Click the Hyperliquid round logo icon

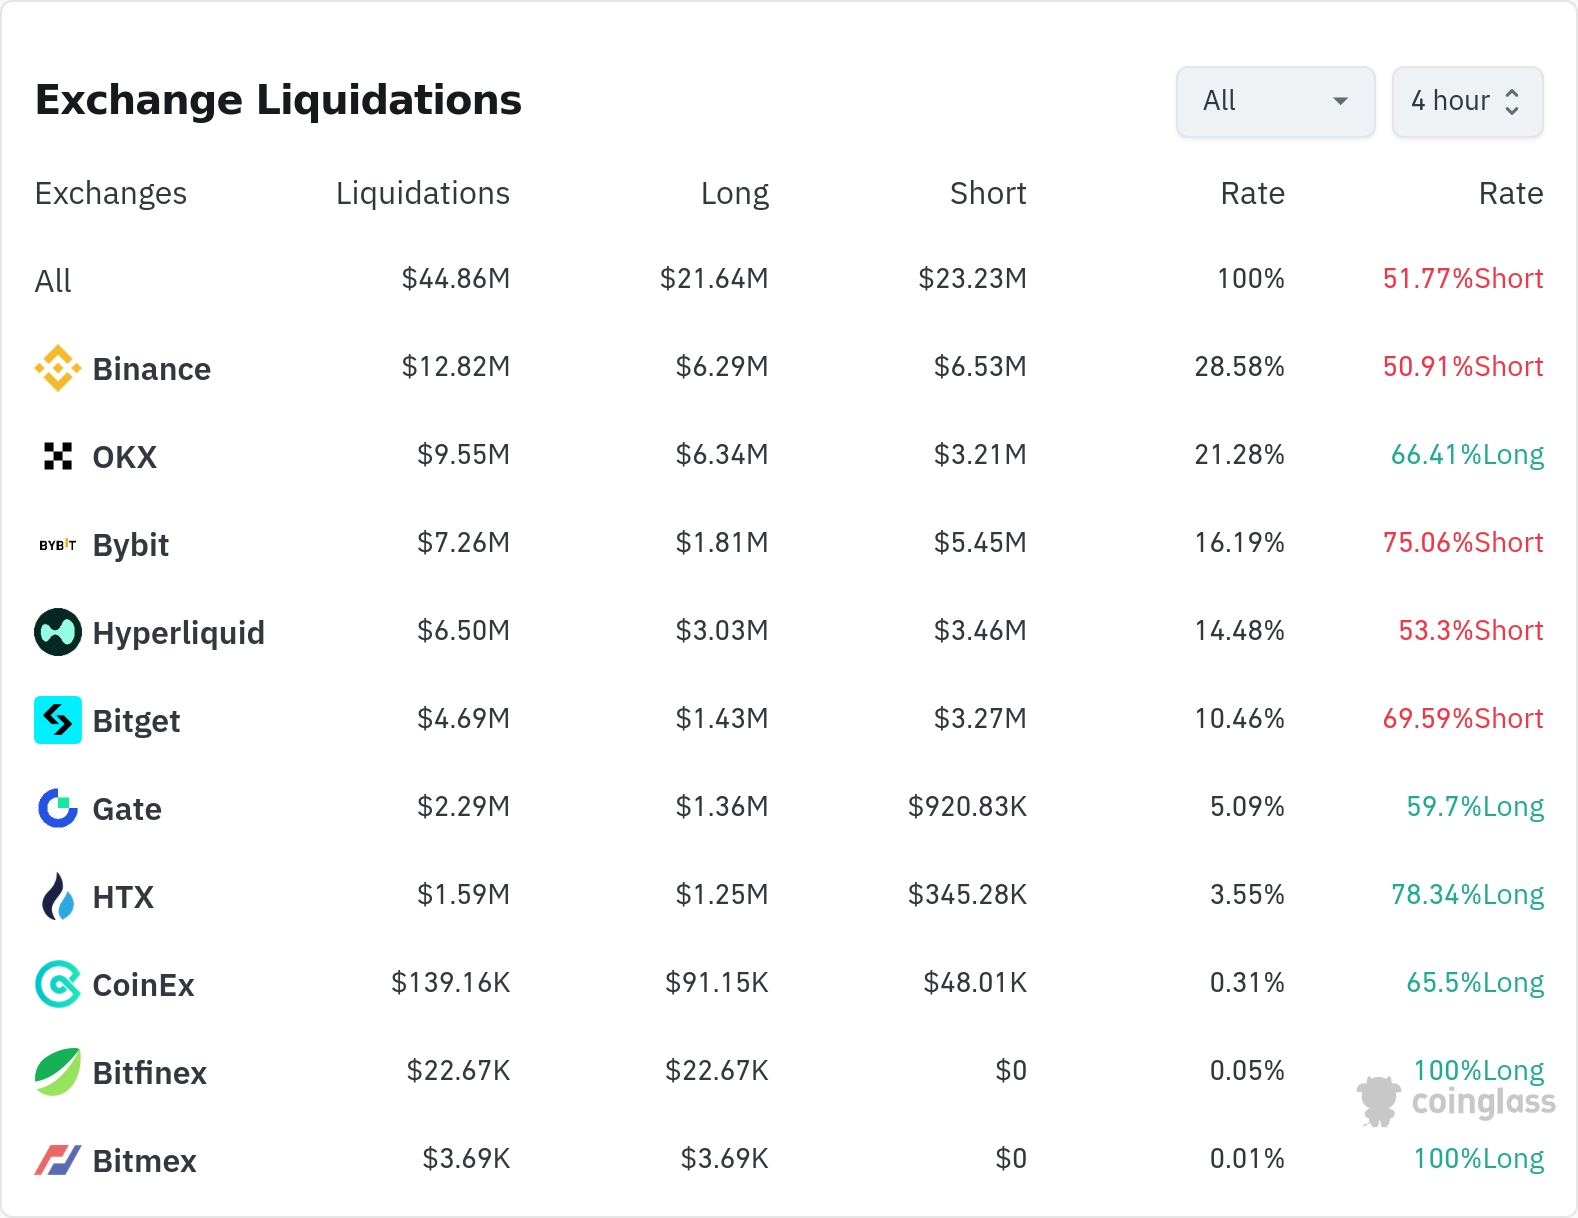pos(58,632)
